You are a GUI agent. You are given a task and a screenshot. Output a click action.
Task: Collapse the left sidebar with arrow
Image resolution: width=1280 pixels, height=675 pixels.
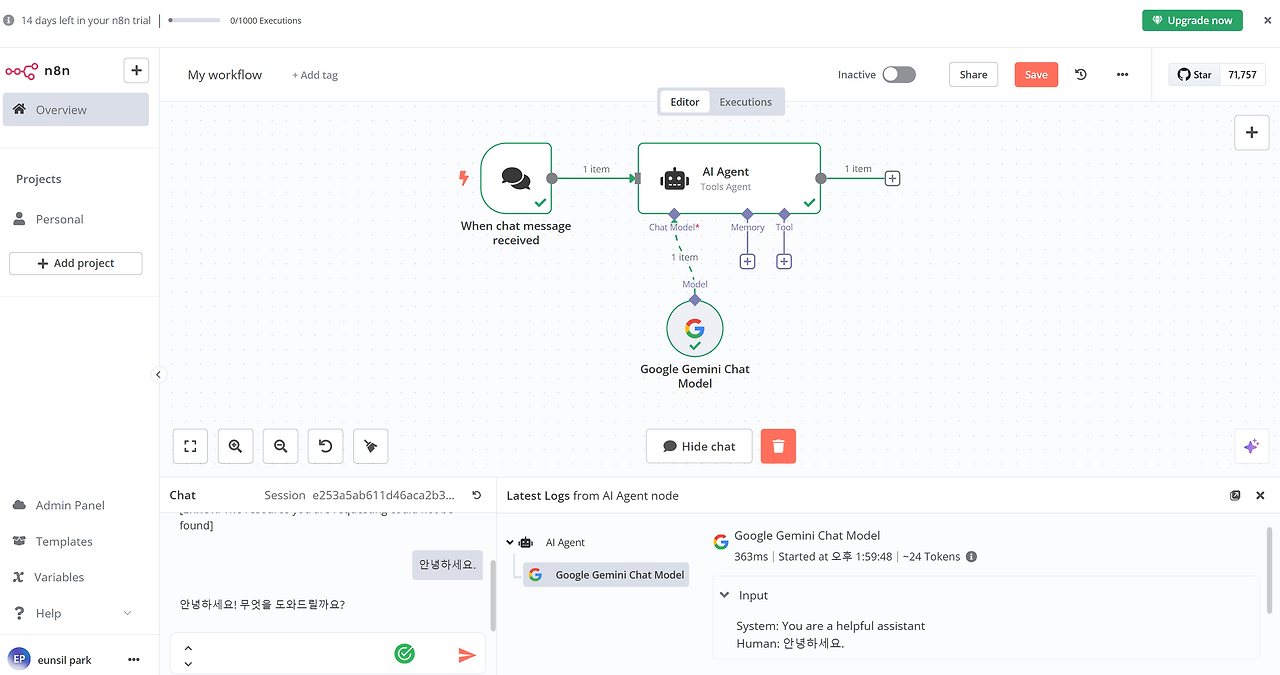(158, 374)
